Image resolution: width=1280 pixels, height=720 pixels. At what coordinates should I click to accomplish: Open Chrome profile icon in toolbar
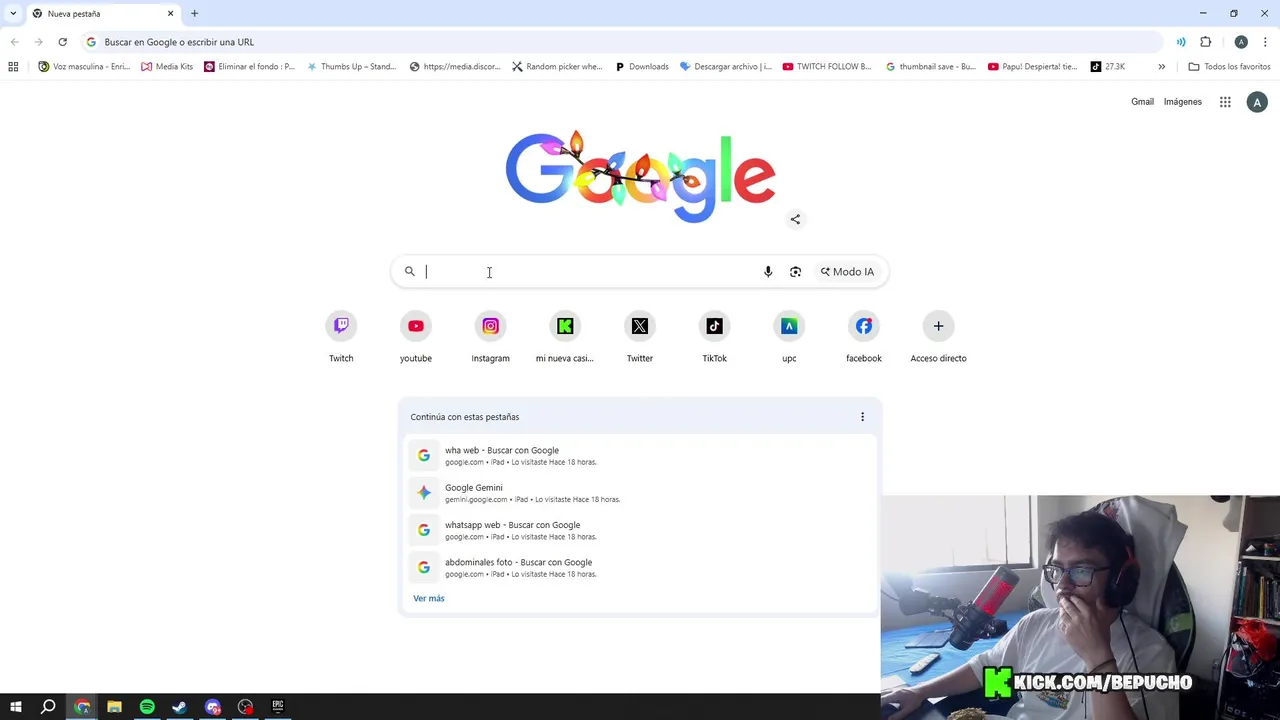pos(1241,42)
